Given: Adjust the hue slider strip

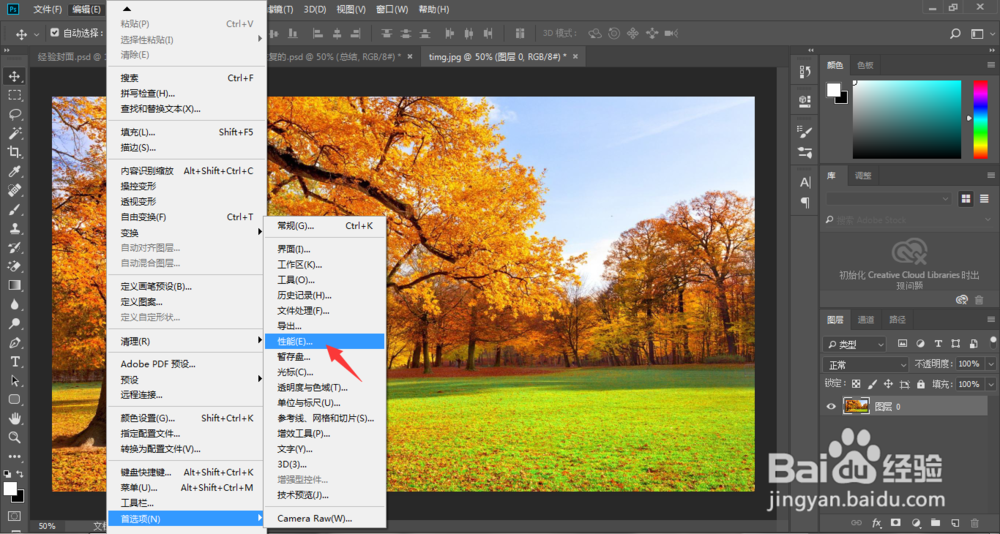Looking at the screenshot, I should 980,119.
